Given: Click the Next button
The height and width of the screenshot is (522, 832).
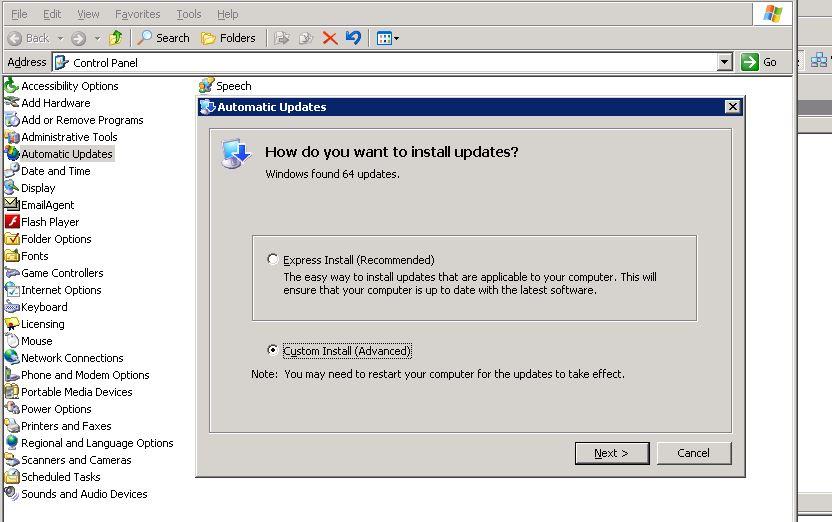Looking at the screenshot, I should 612,453.
